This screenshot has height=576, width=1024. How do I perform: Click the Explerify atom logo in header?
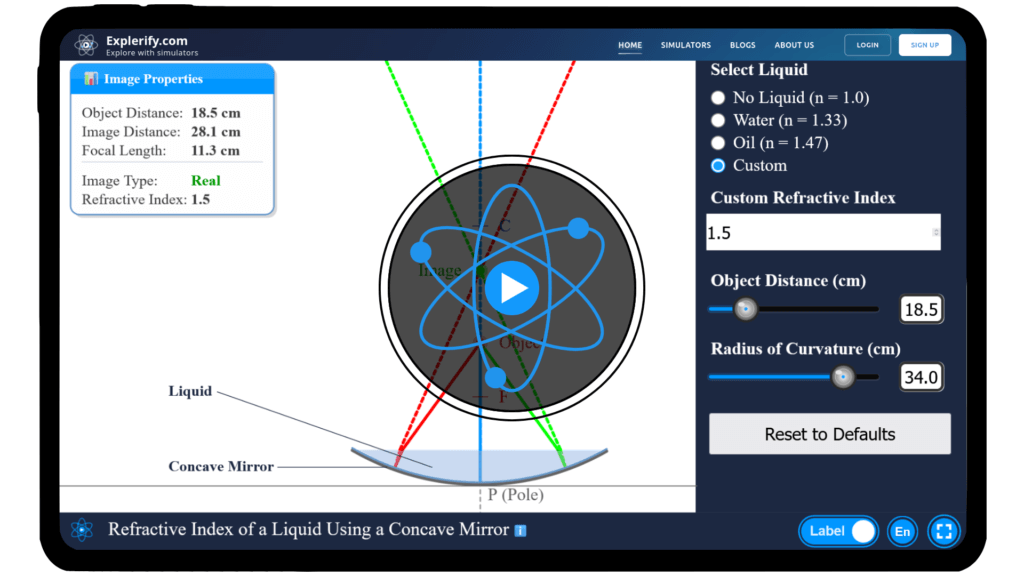(x=86, y=44)
